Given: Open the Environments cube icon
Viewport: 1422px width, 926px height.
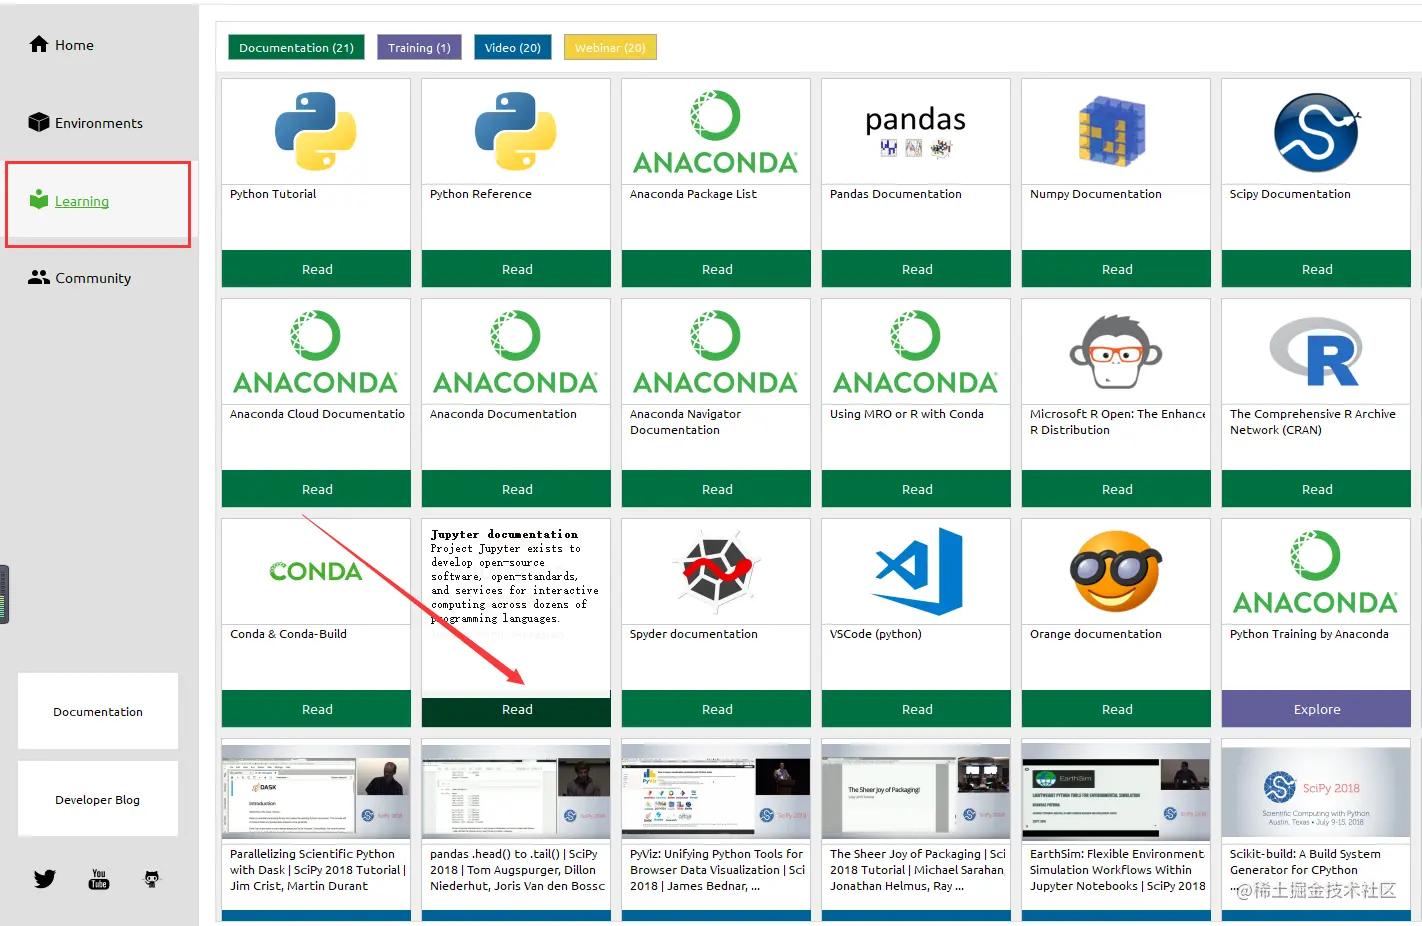Looking at the screenshot, I should pos(39,122).
